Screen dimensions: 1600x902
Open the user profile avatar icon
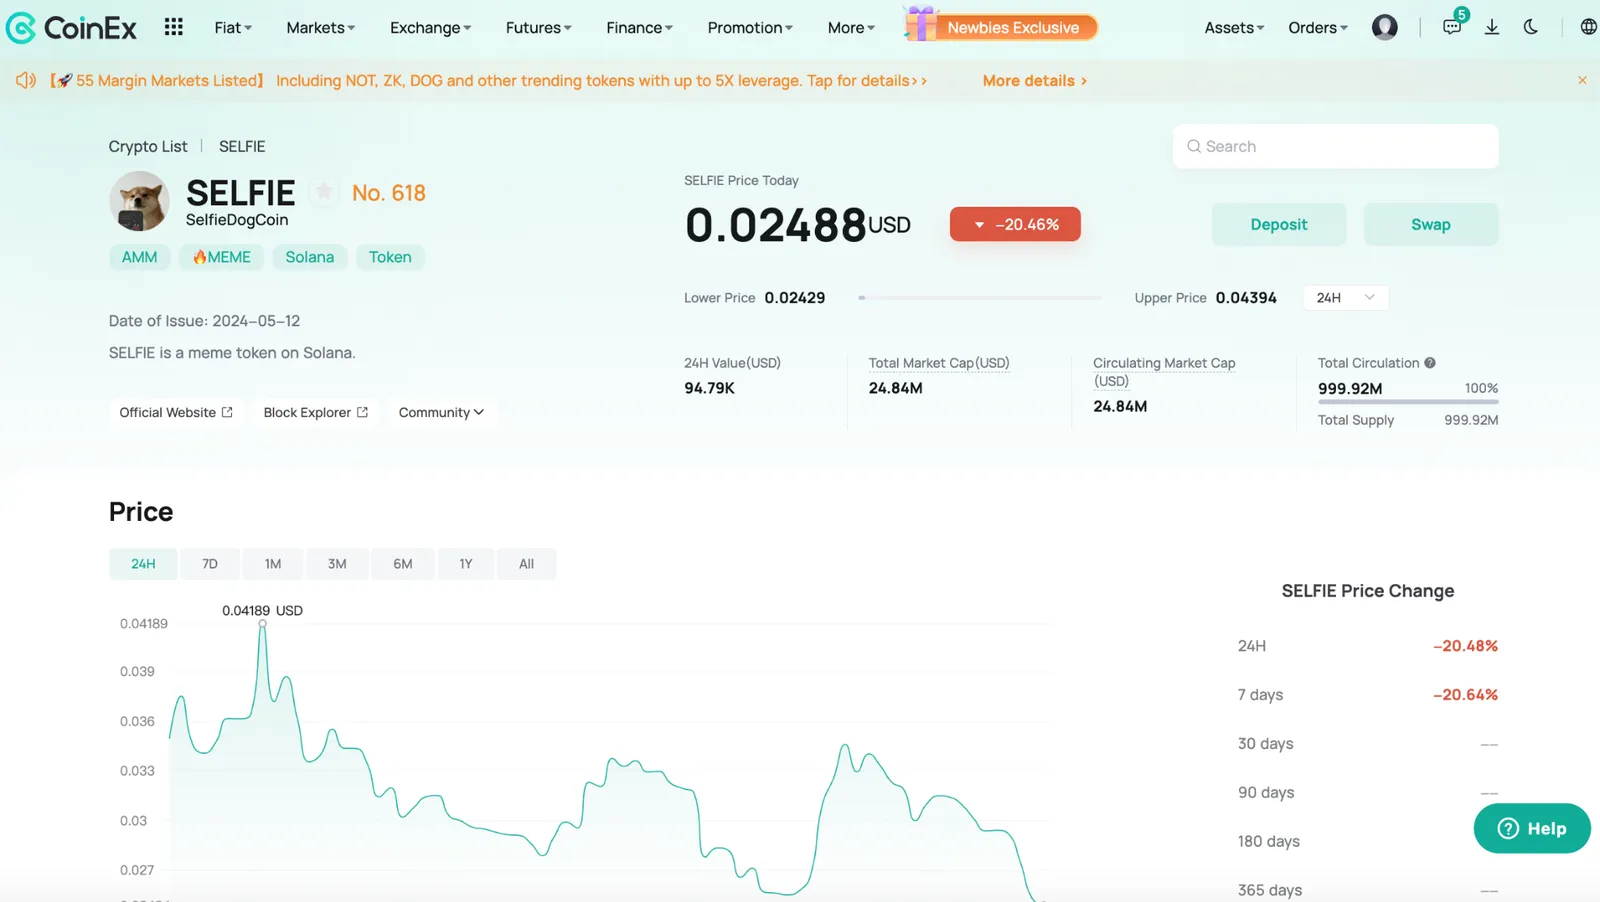1384,27
